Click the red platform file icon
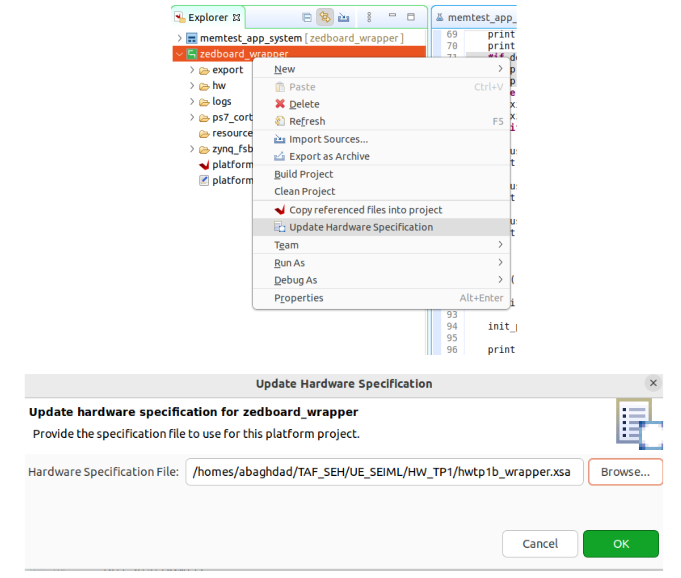681x578 pixels. point(204,165)
